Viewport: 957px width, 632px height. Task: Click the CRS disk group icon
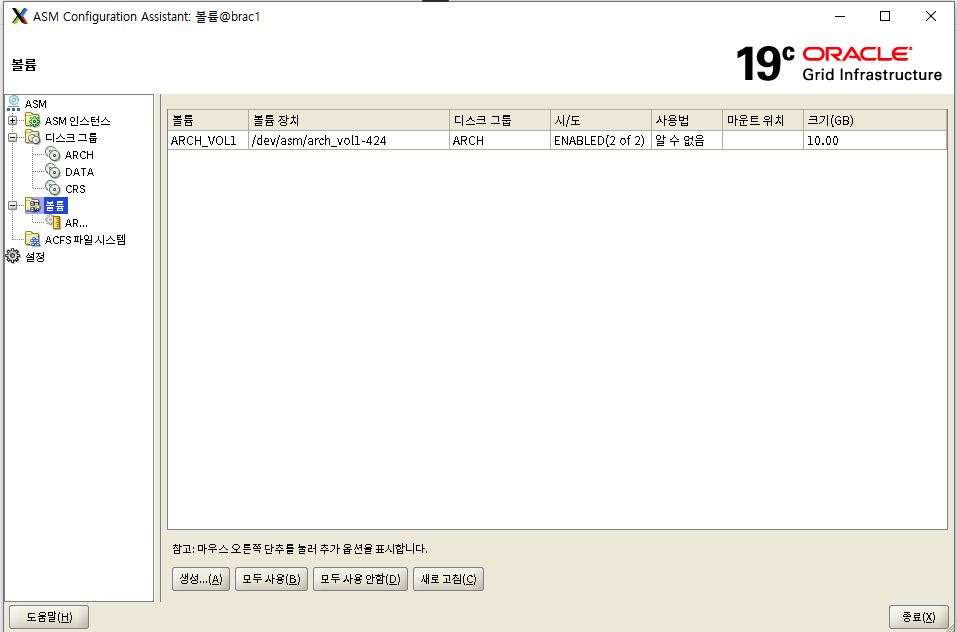pyautogui.click(x=53, y=189)
